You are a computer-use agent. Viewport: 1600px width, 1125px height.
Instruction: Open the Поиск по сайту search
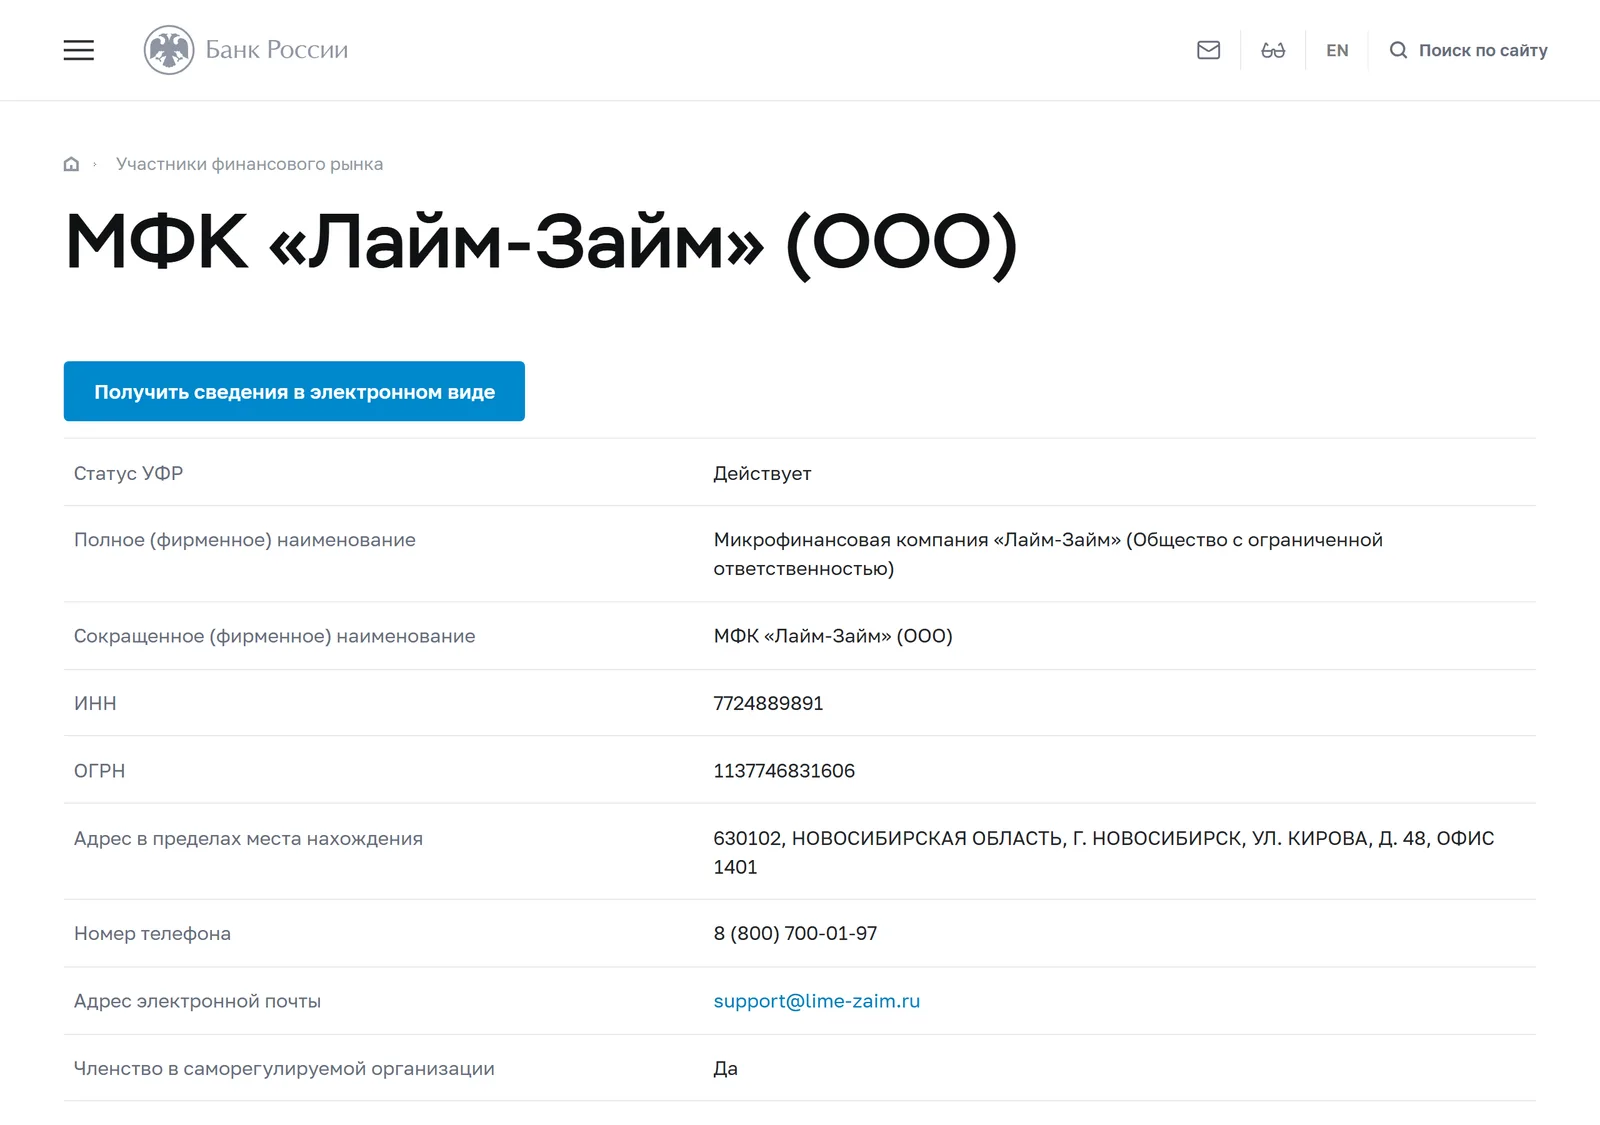point(1483,50)
